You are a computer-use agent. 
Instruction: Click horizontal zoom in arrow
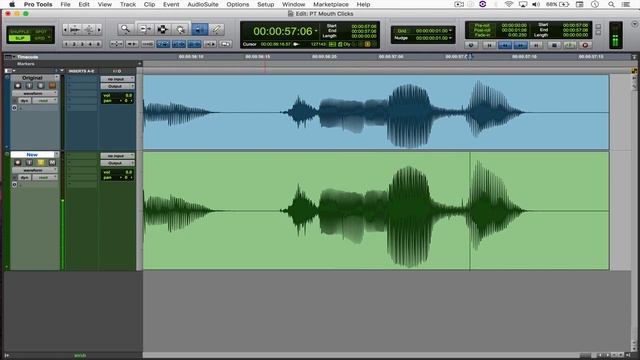coord(99,29)
